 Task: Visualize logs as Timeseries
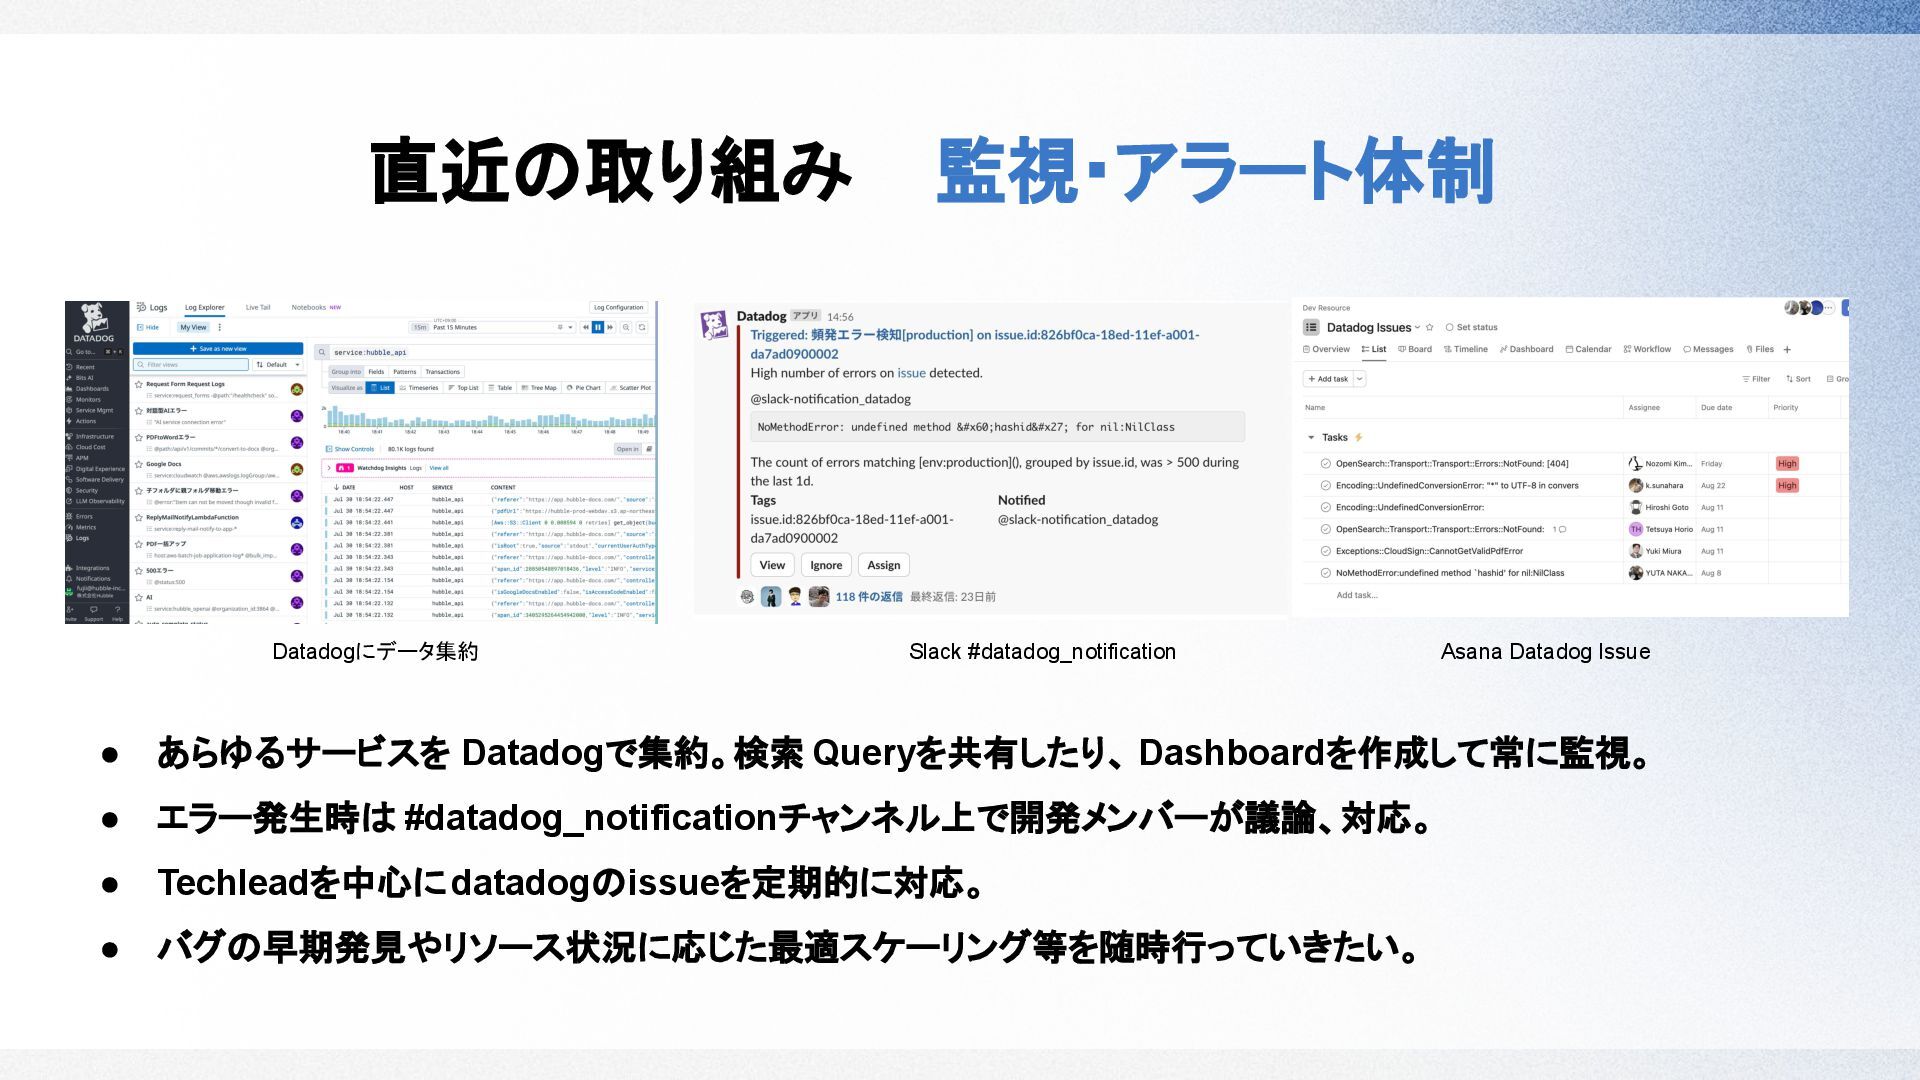pyautogui.click(x=419, y=388)
